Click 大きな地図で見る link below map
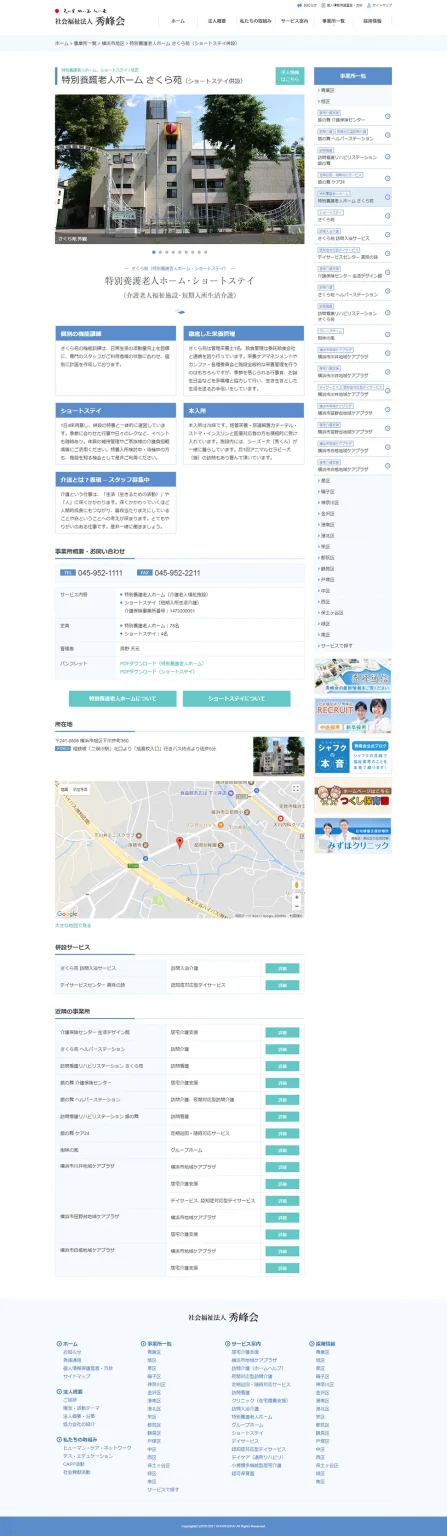 click(x=74, y=925)
